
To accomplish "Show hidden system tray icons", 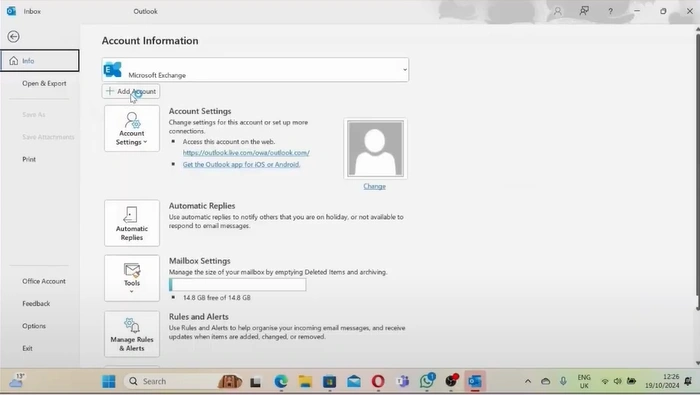I will pos(528,382).
